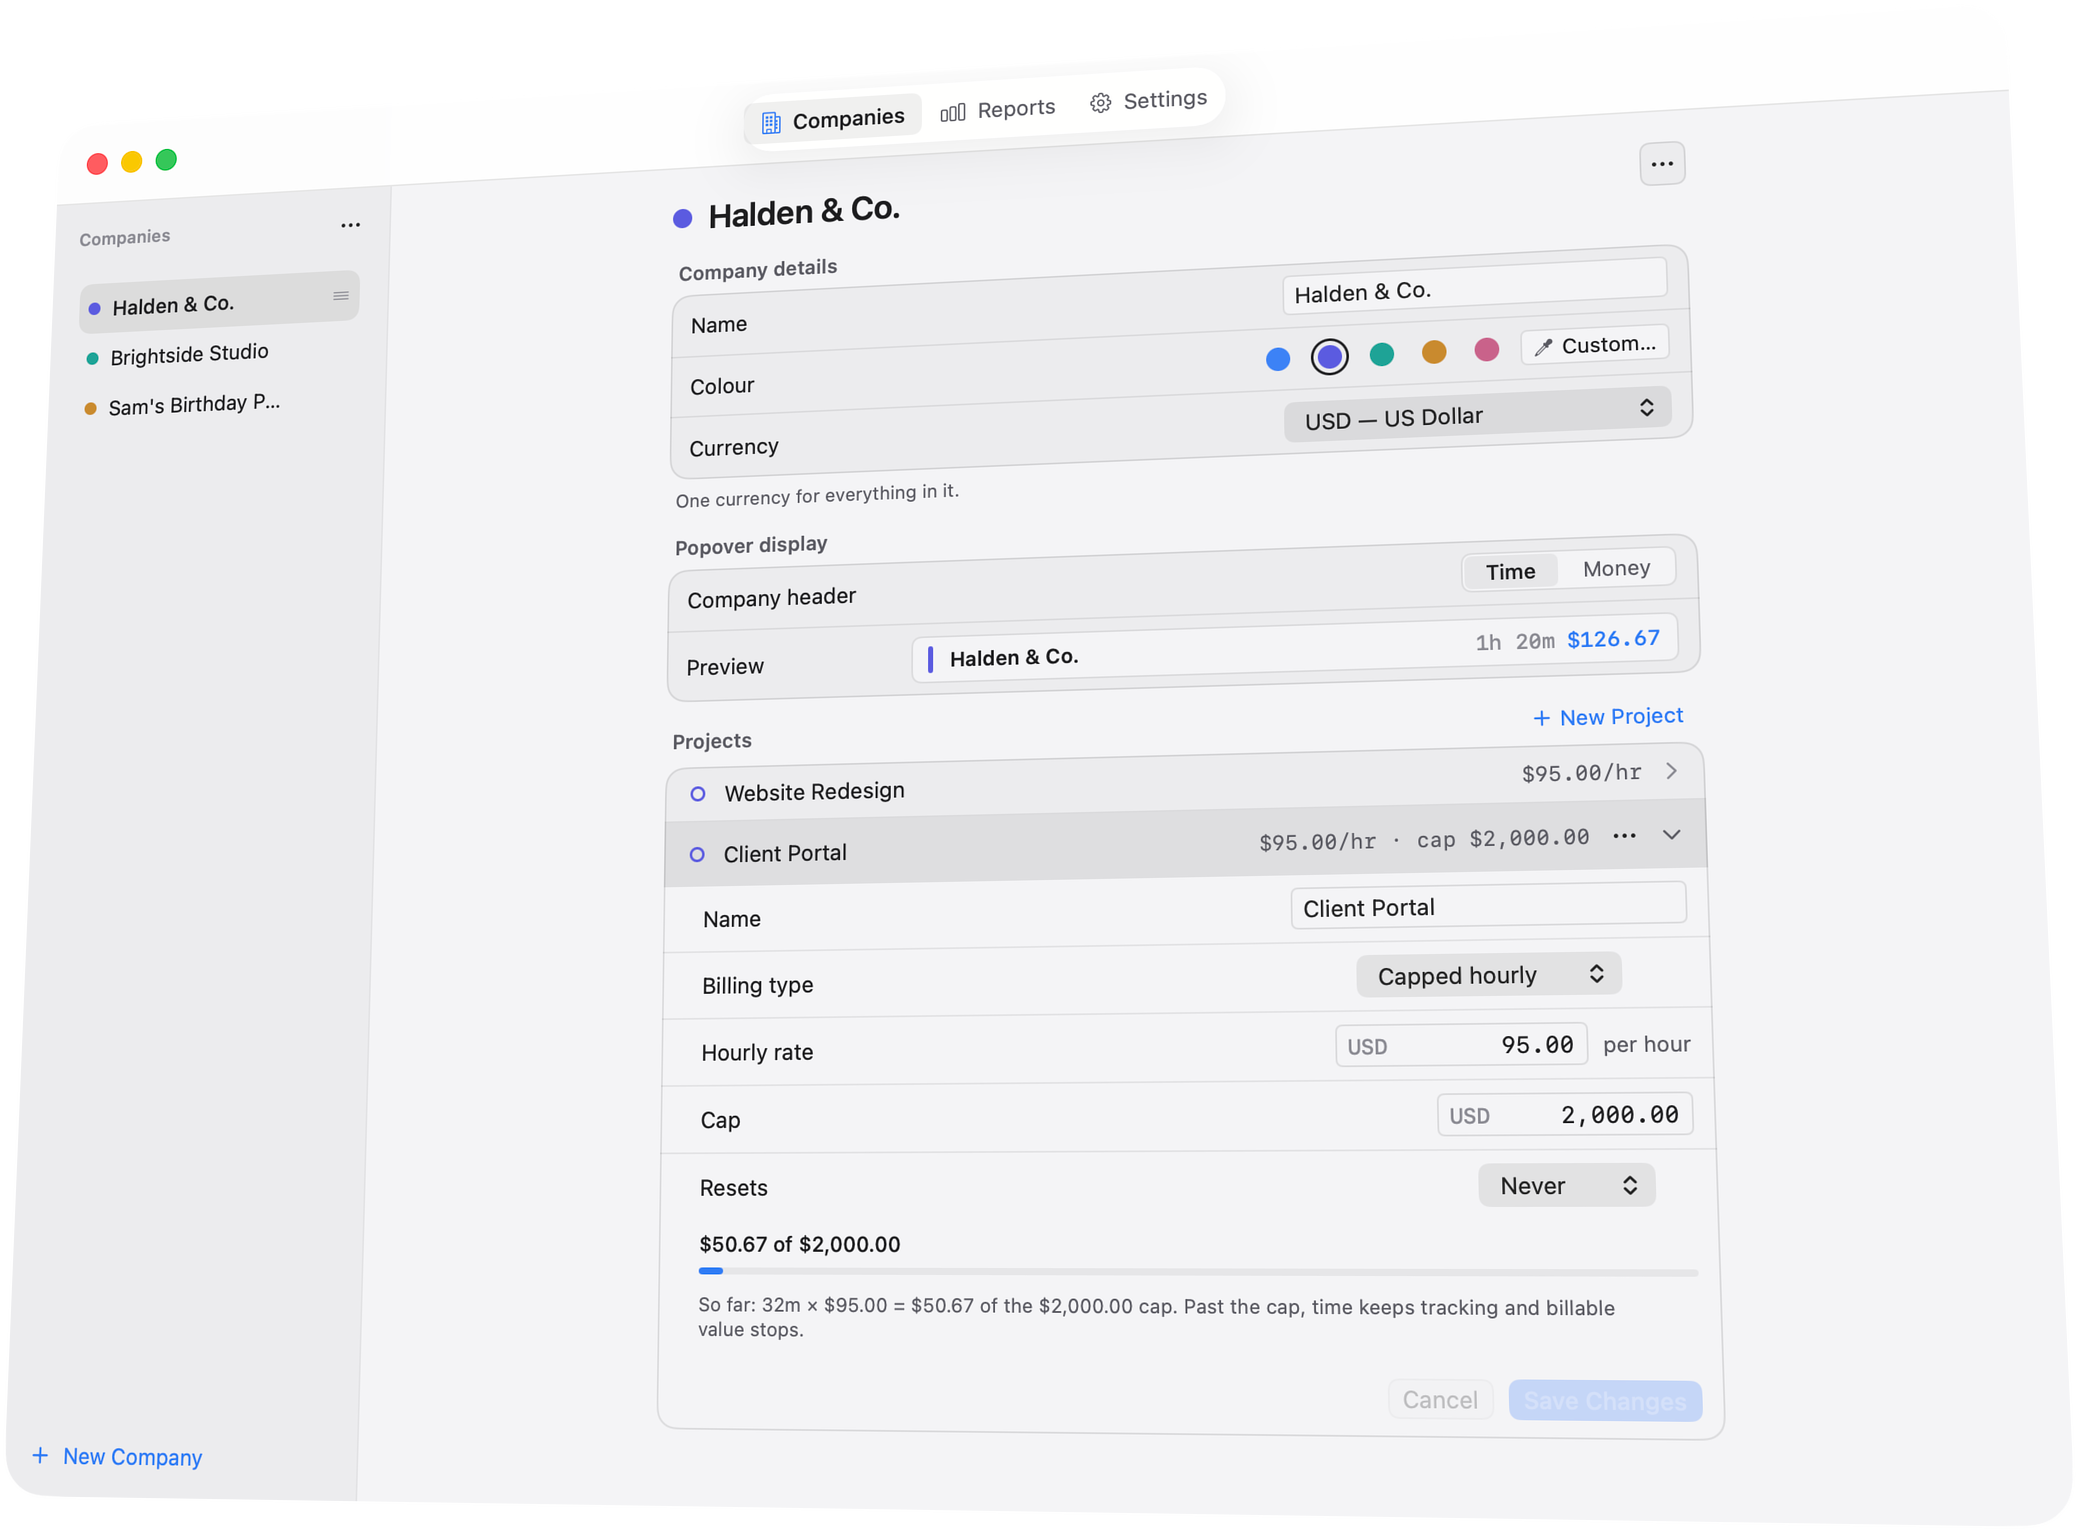Open the Settings tab

1148,100
